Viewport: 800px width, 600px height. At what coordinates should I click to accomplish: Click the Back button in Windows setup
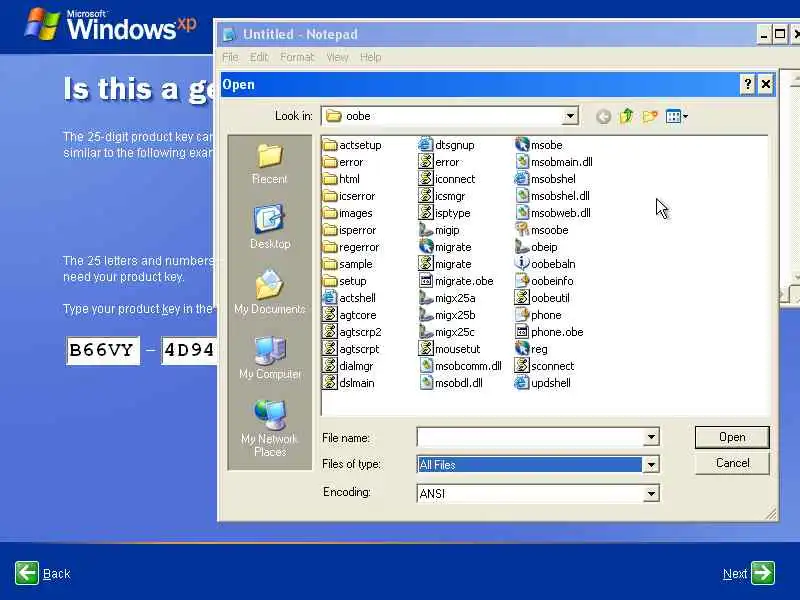[43, 573]
